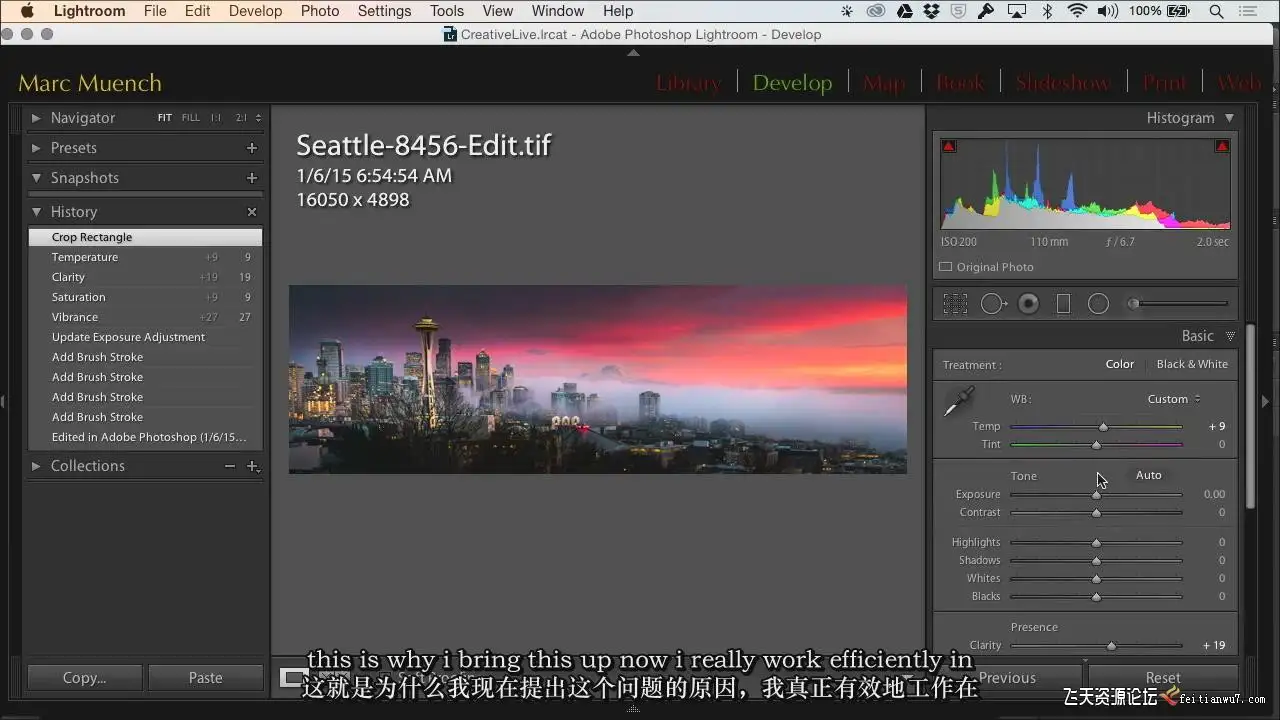
Task: Set treatment to Black & White
Action: click(x=1192, y=364)
